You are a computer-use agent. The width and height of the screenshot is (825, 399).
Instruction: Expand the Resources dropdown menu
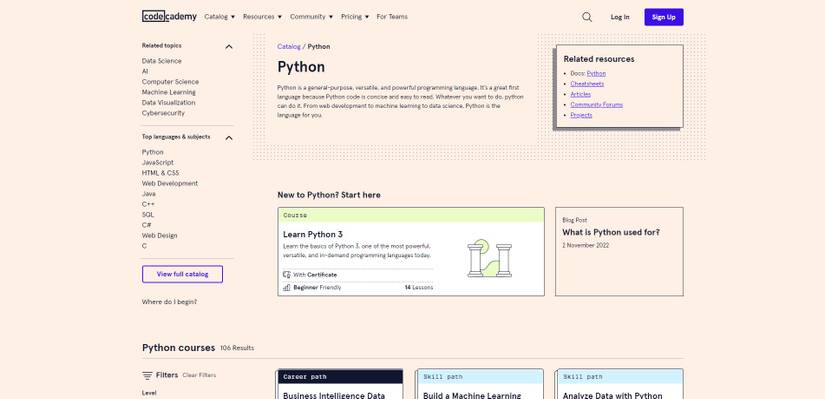(x=262, y=16)
